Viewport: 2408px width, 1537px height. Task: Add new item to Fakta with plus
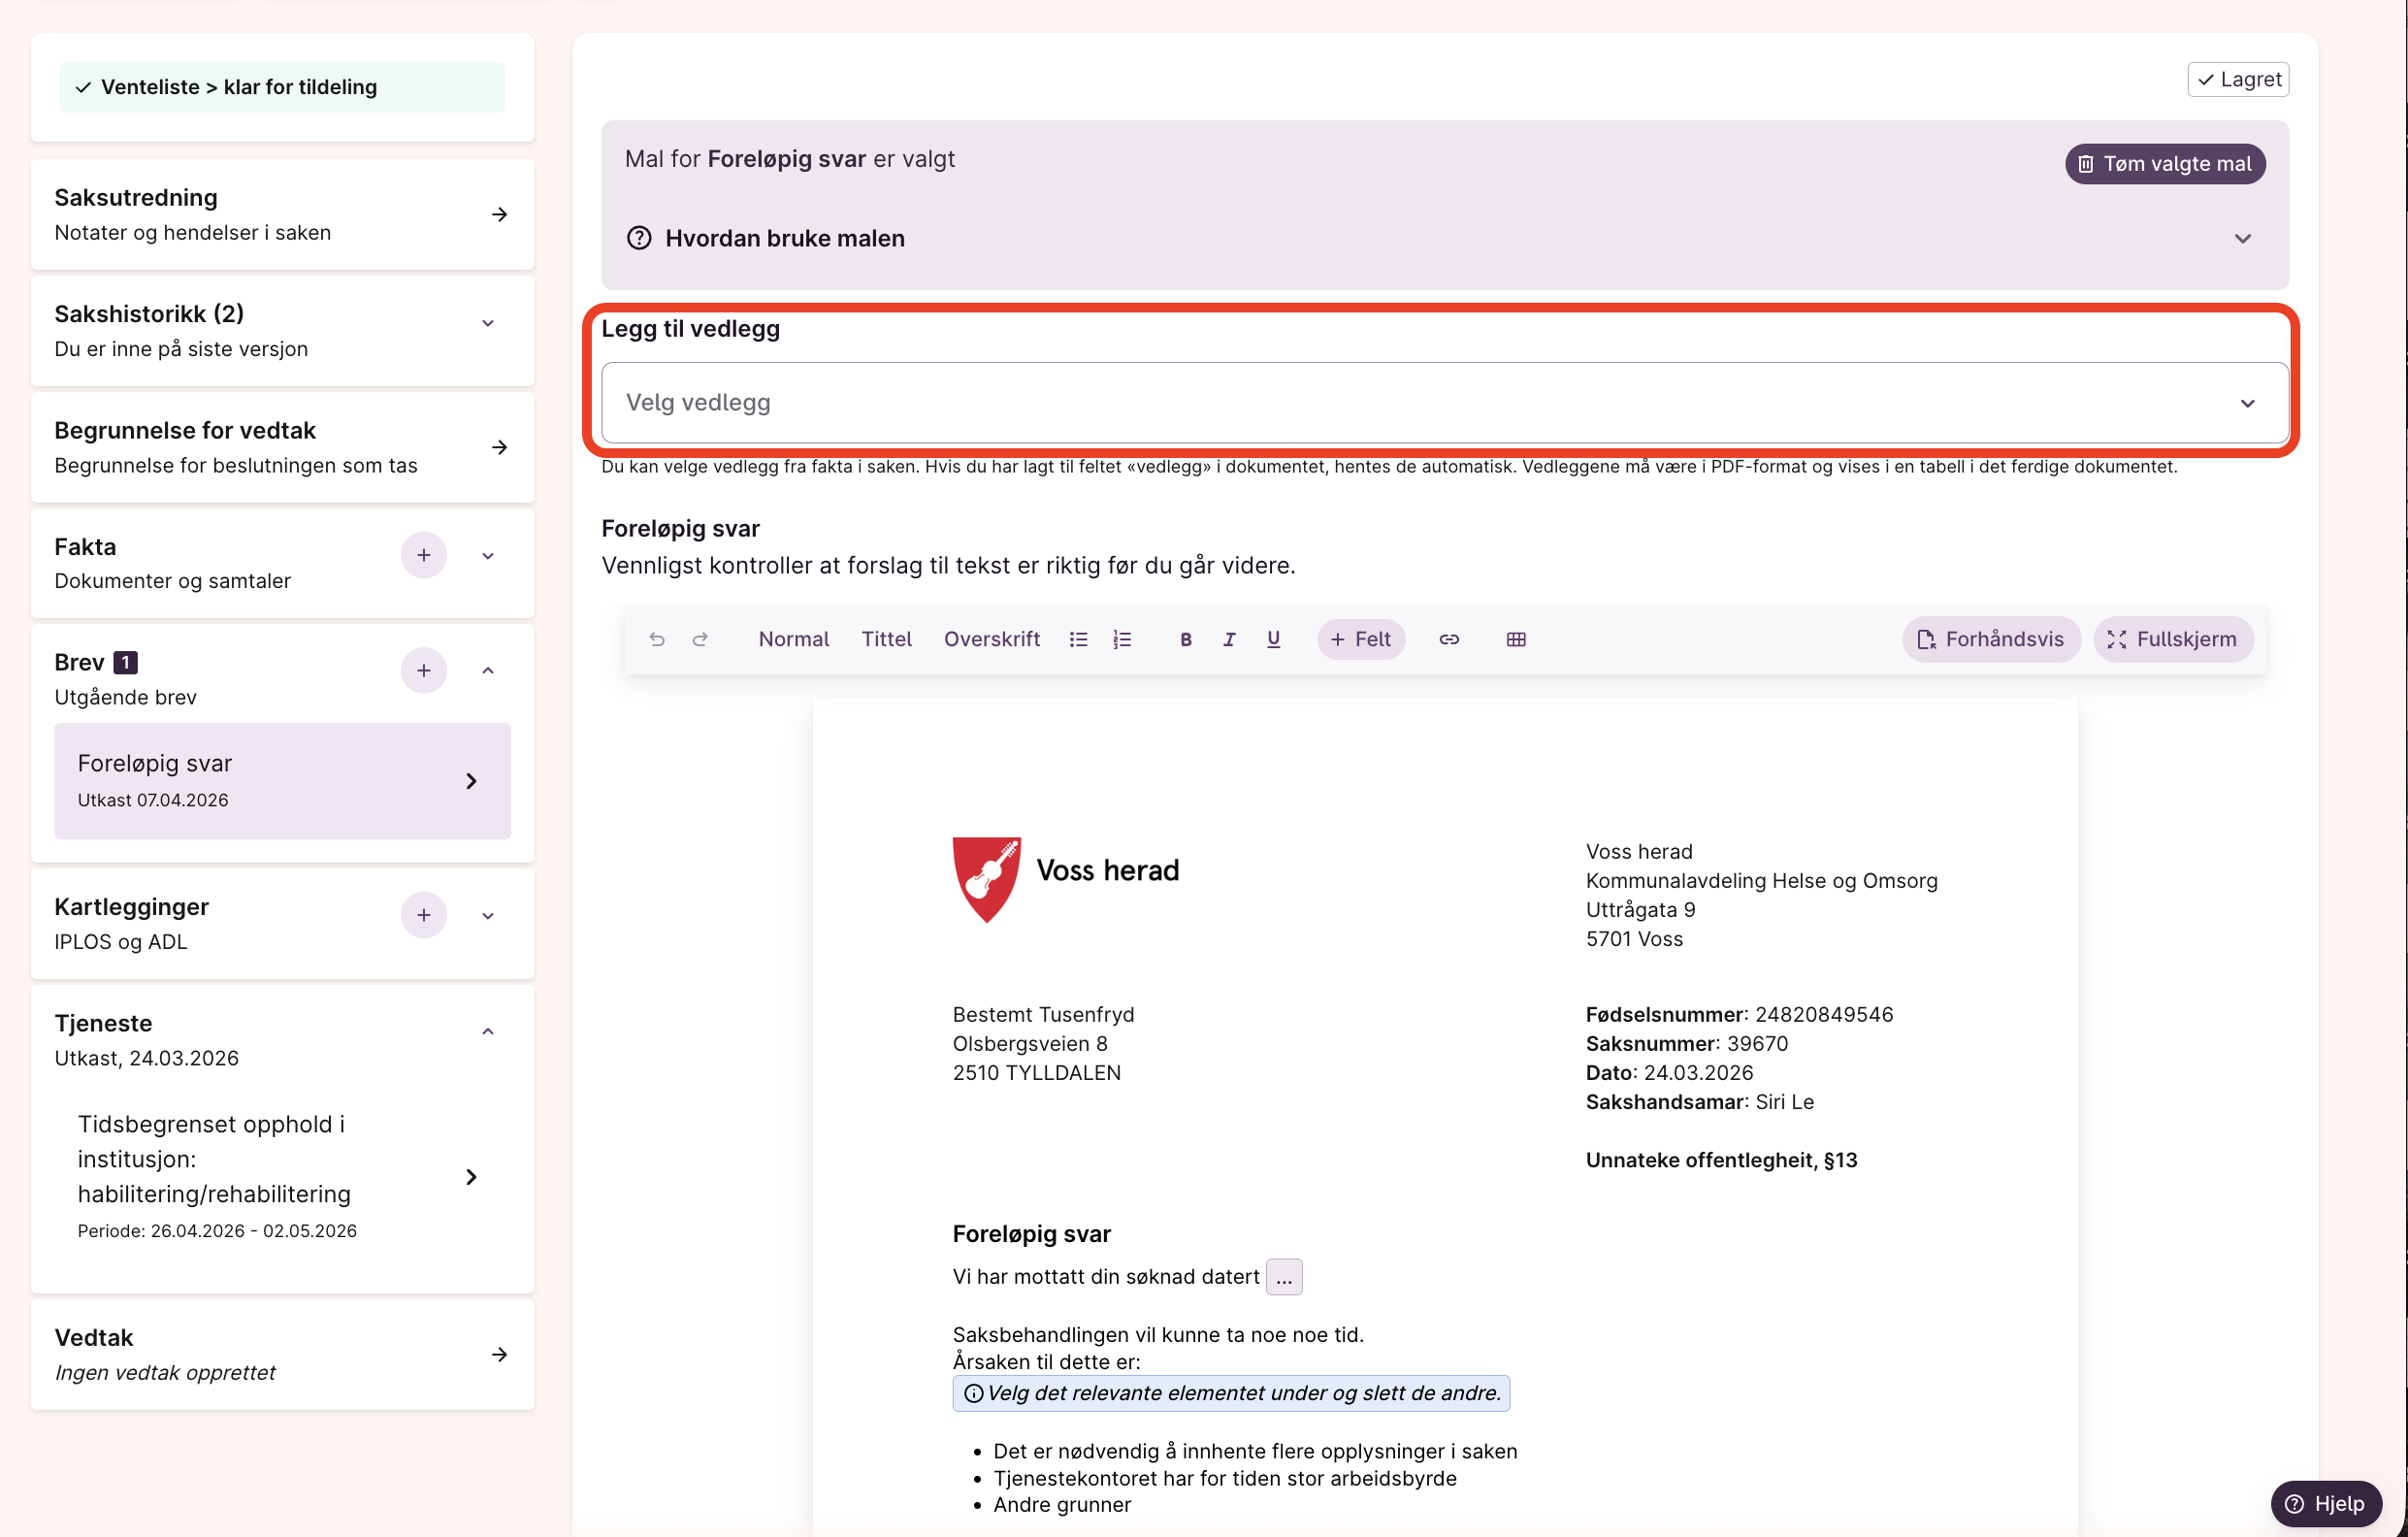[x=423, y=555]
